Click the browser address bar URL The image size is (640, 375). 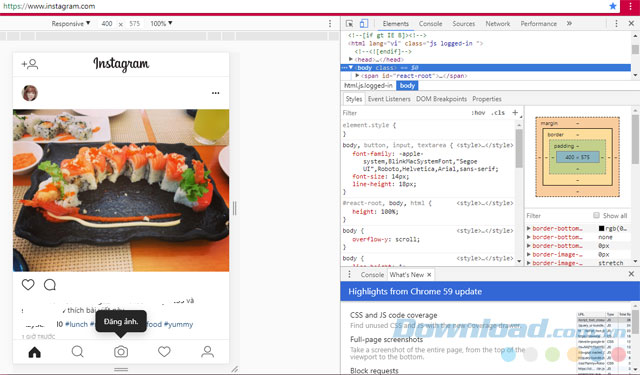point(49,6)
